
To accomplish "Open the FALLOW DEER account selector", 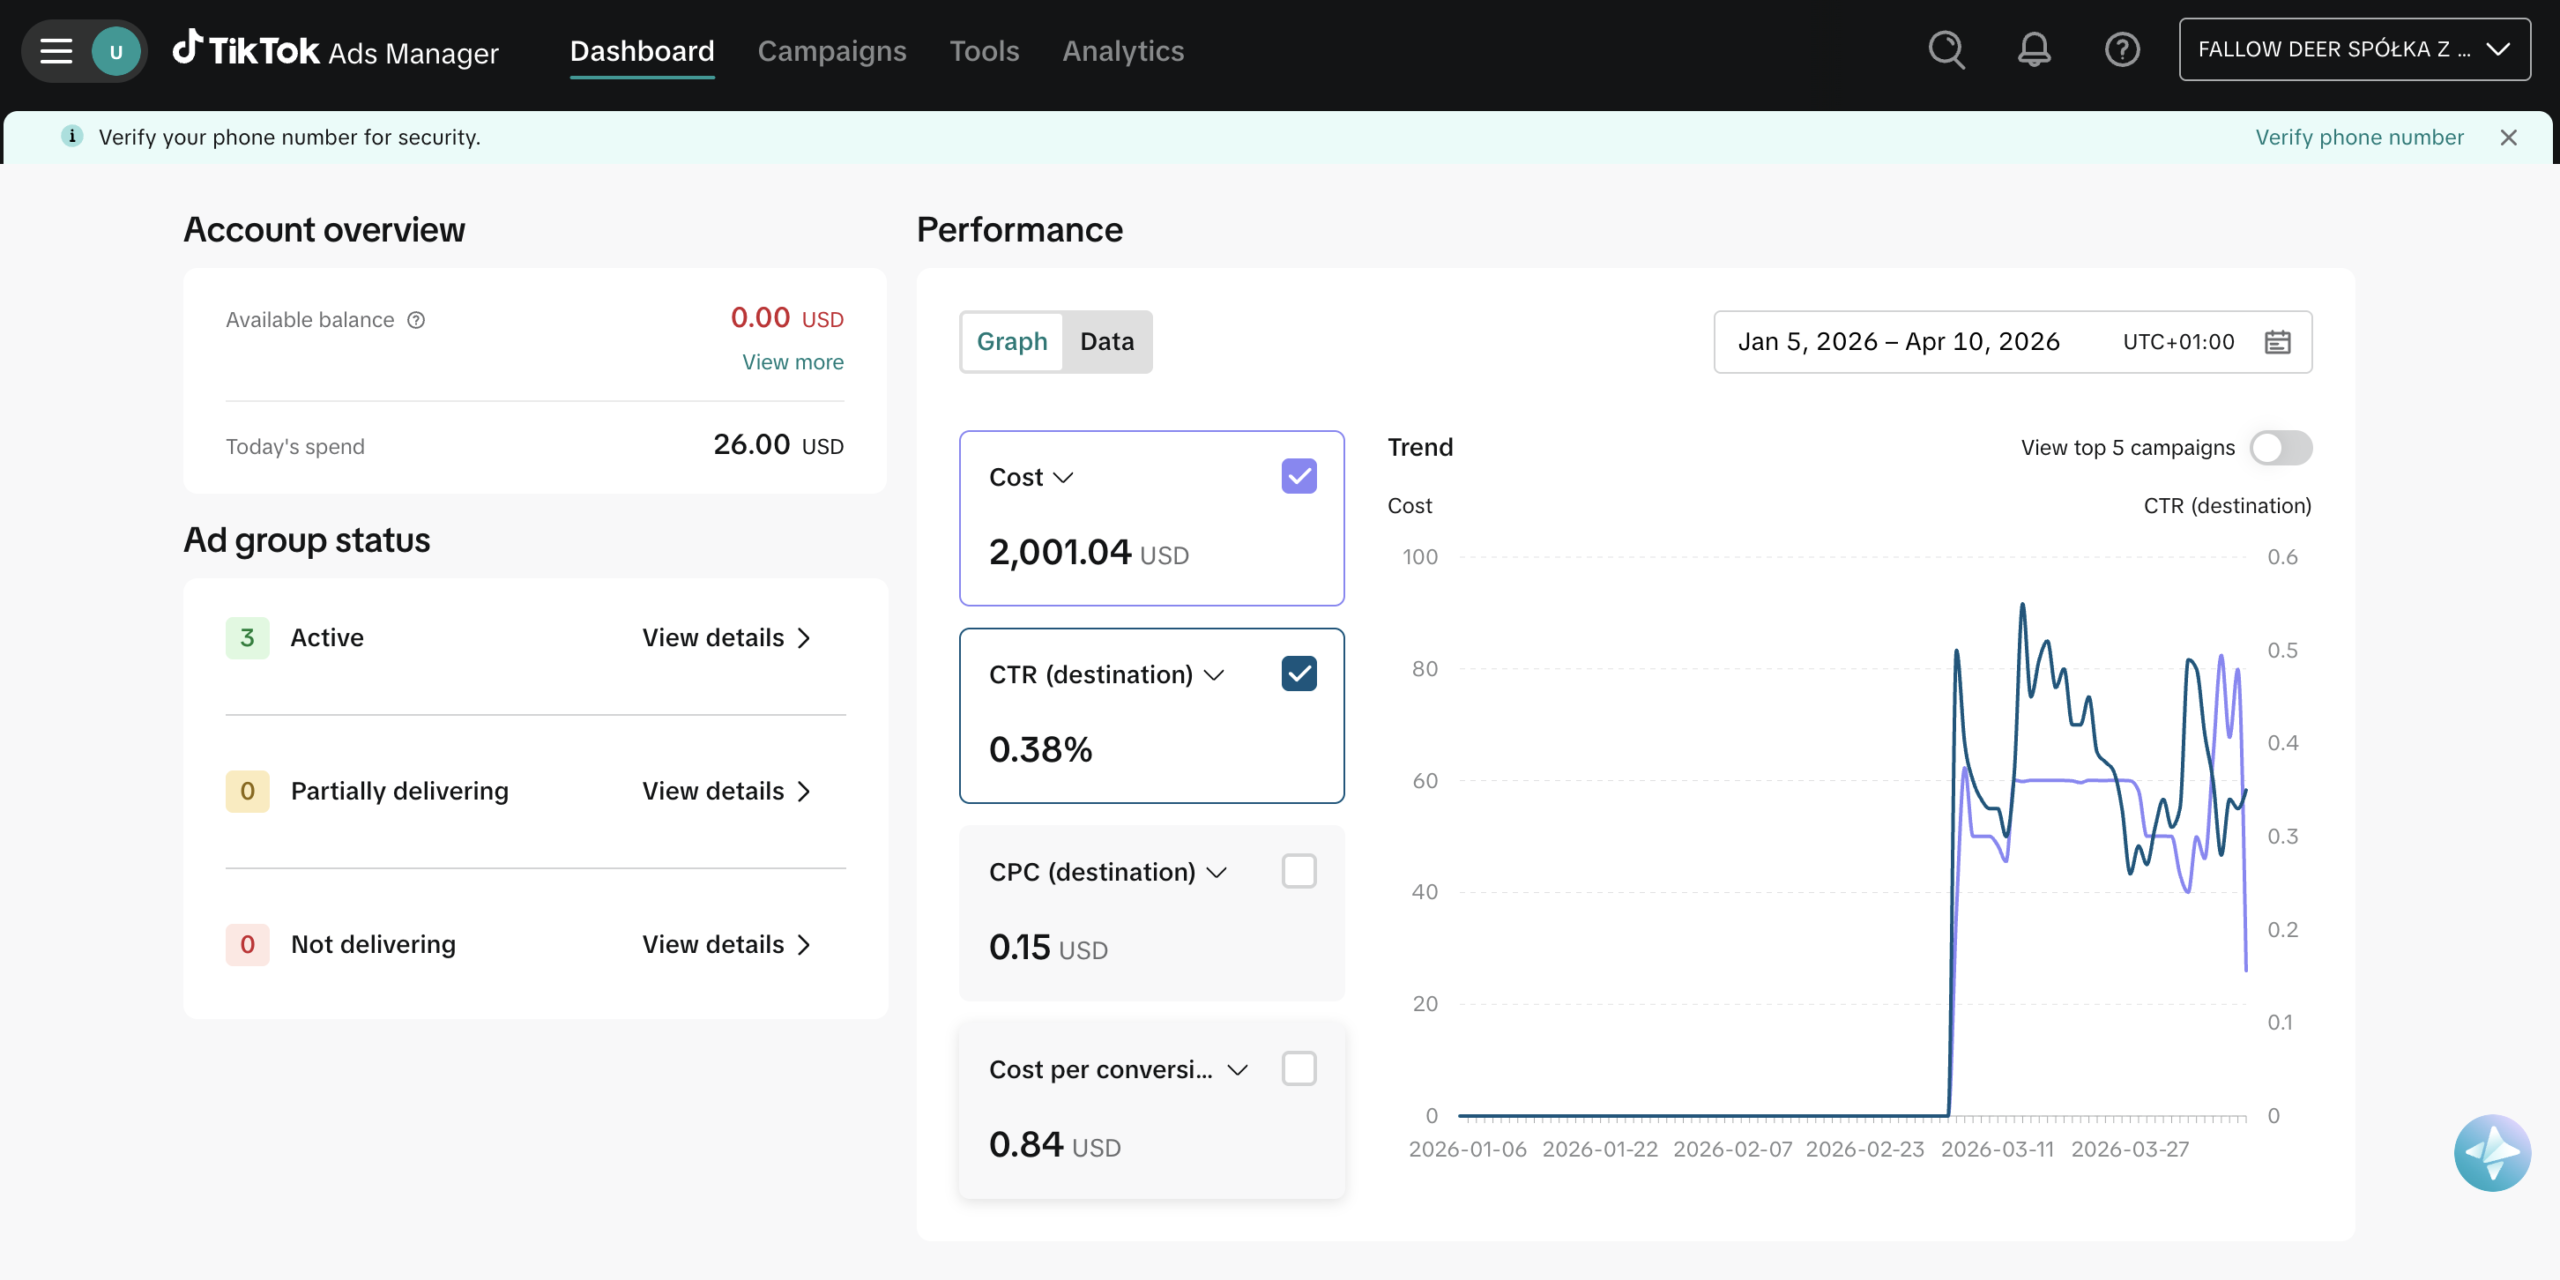I will (2354, 50).
